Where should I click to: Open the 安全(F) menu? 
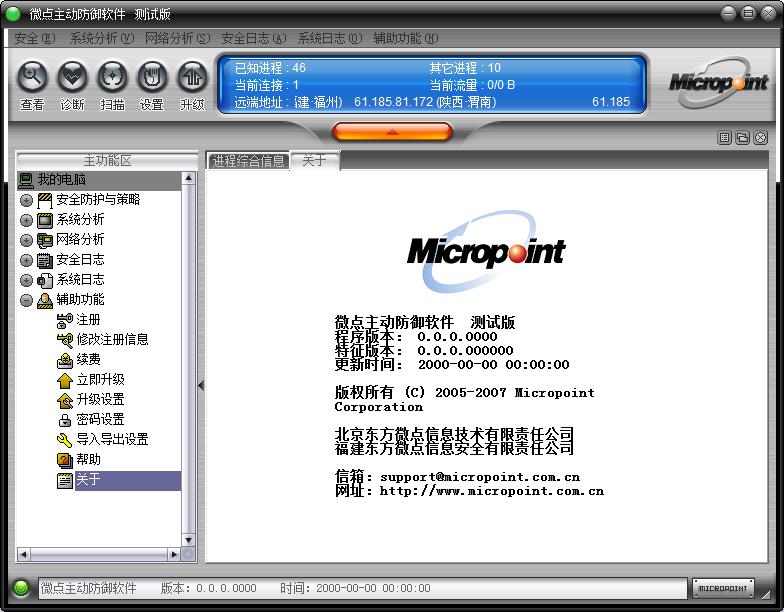point(34,38)
